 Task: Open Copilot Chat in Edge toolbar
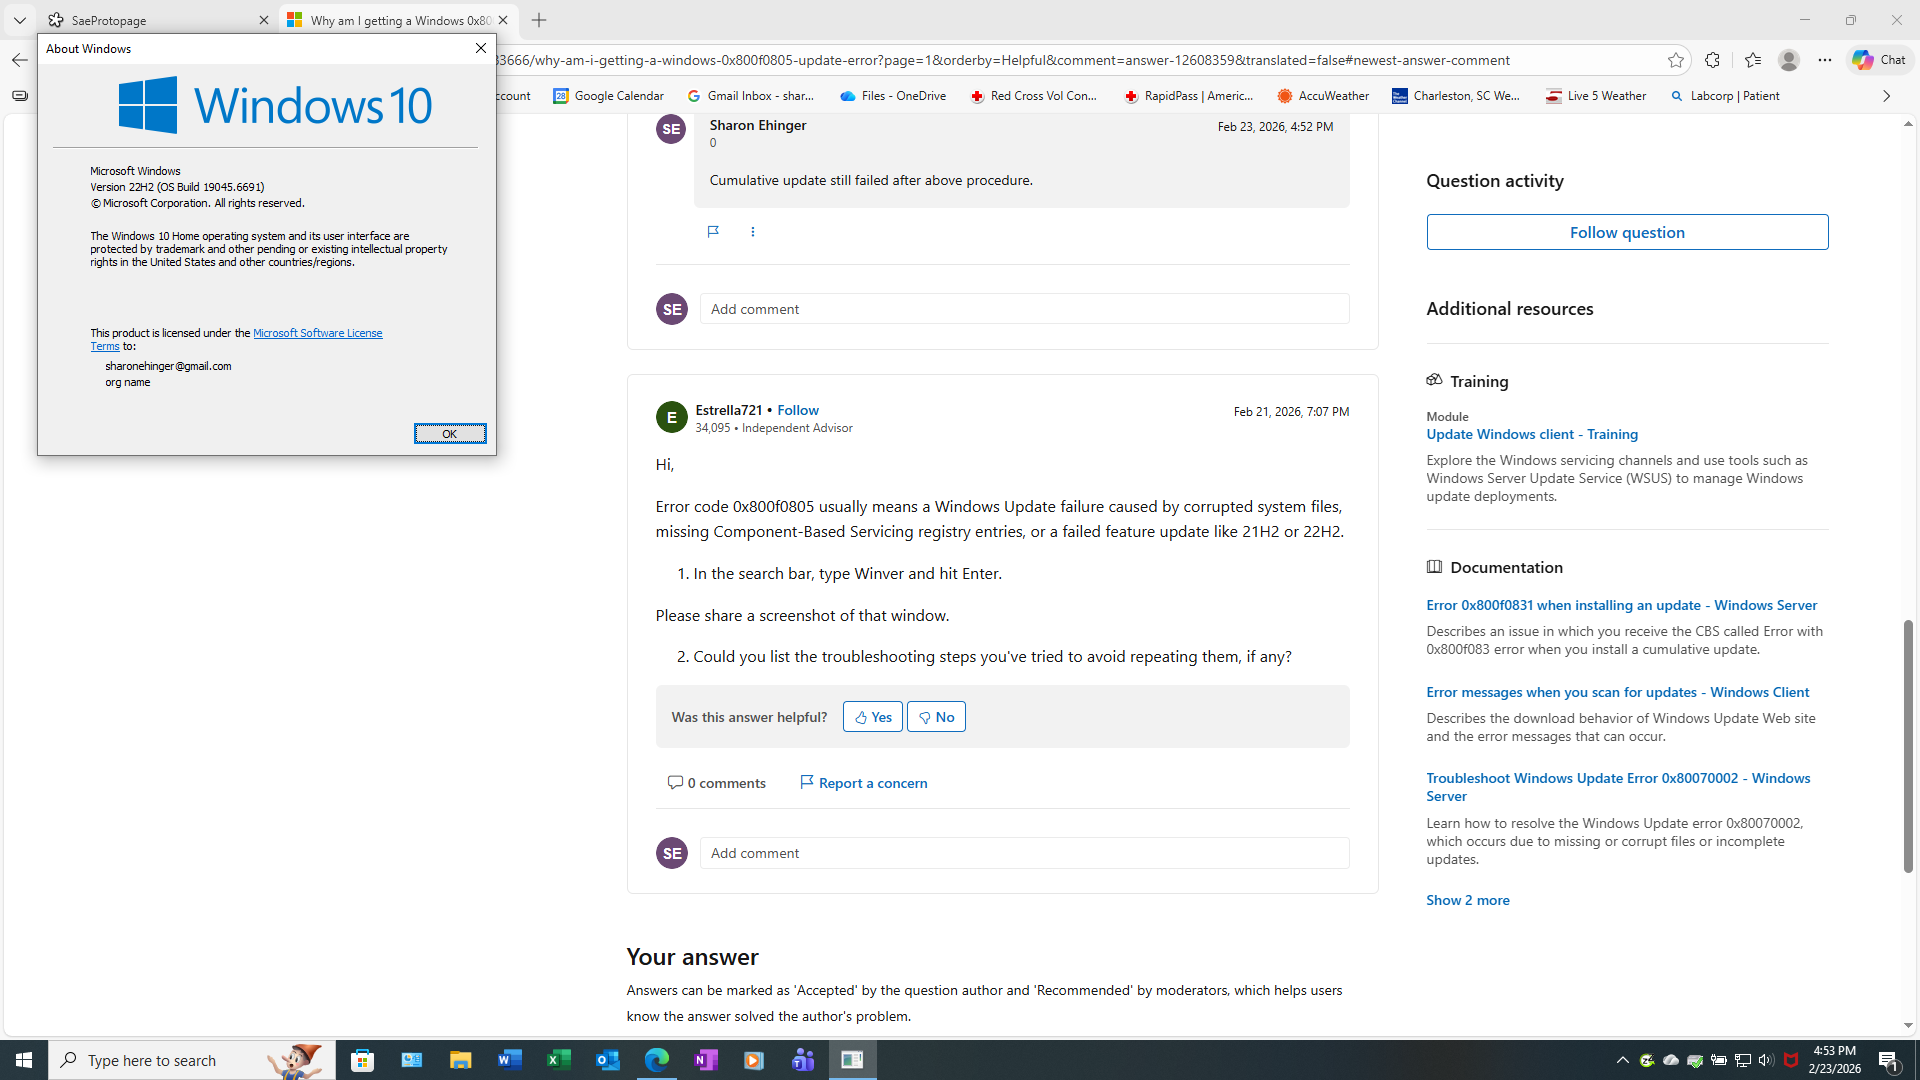[1880, 60]
